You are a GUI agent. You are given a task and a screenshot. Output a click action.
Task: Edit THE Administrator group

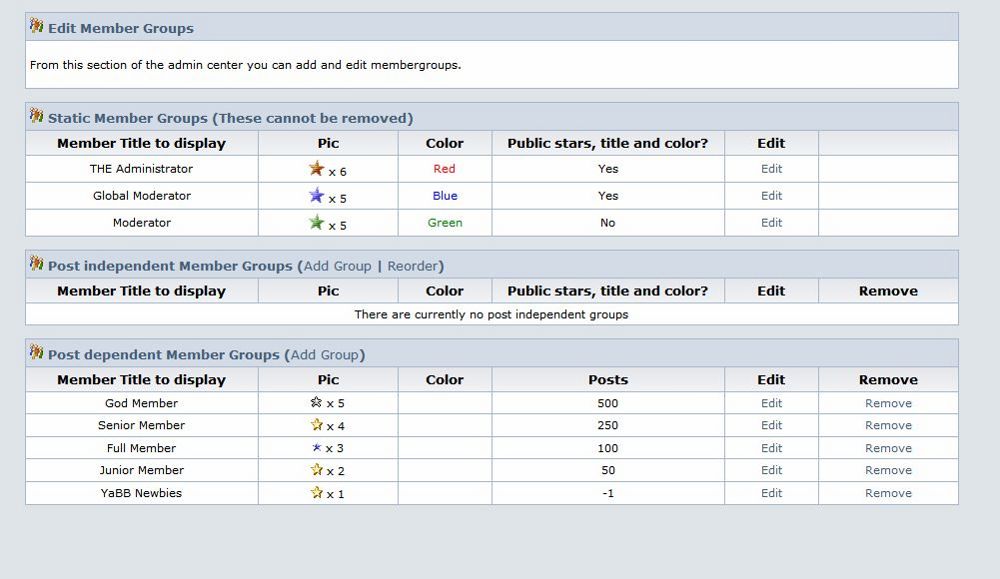click(771, 169)
